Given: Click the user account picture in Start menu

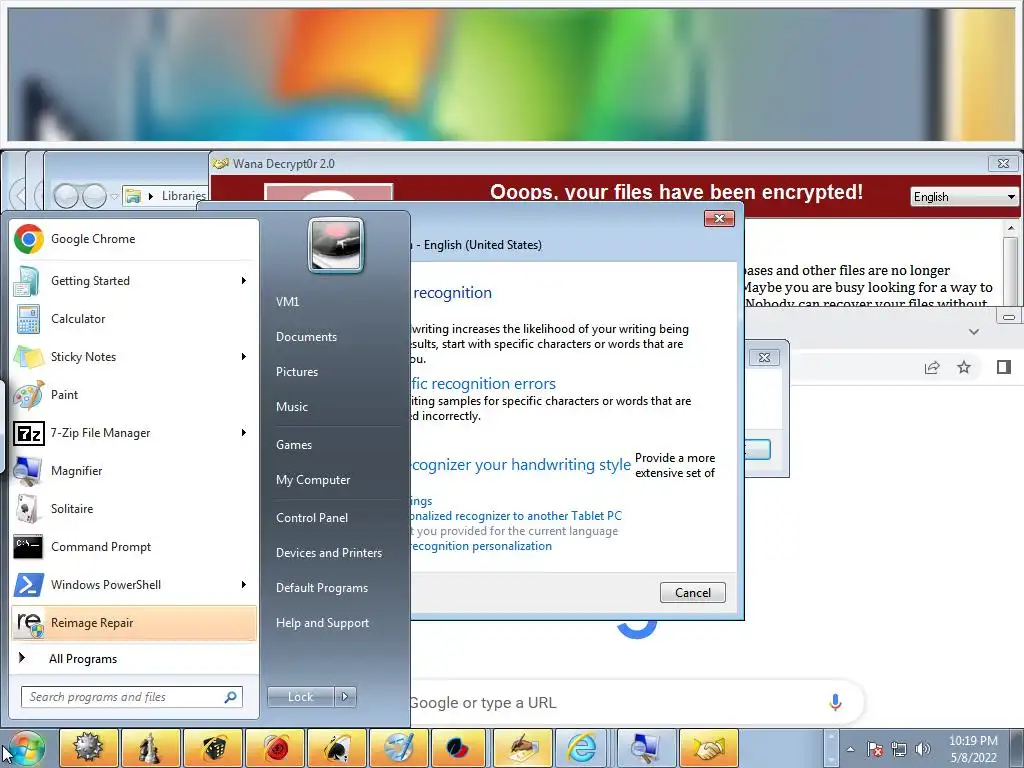Looking at the screenshot, I should (x=336, y=245).
